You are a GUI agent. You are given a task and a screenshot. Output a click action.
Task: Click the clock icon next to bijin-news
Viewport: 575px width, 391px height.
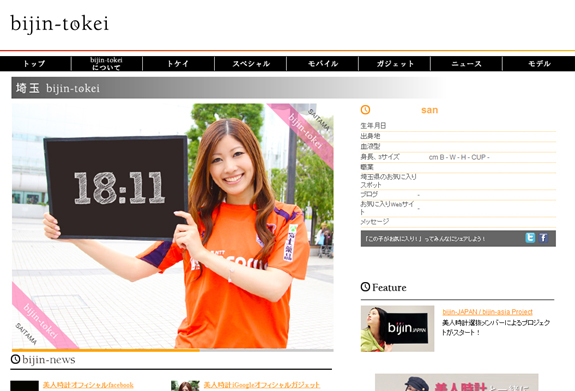tap(15, 359)
